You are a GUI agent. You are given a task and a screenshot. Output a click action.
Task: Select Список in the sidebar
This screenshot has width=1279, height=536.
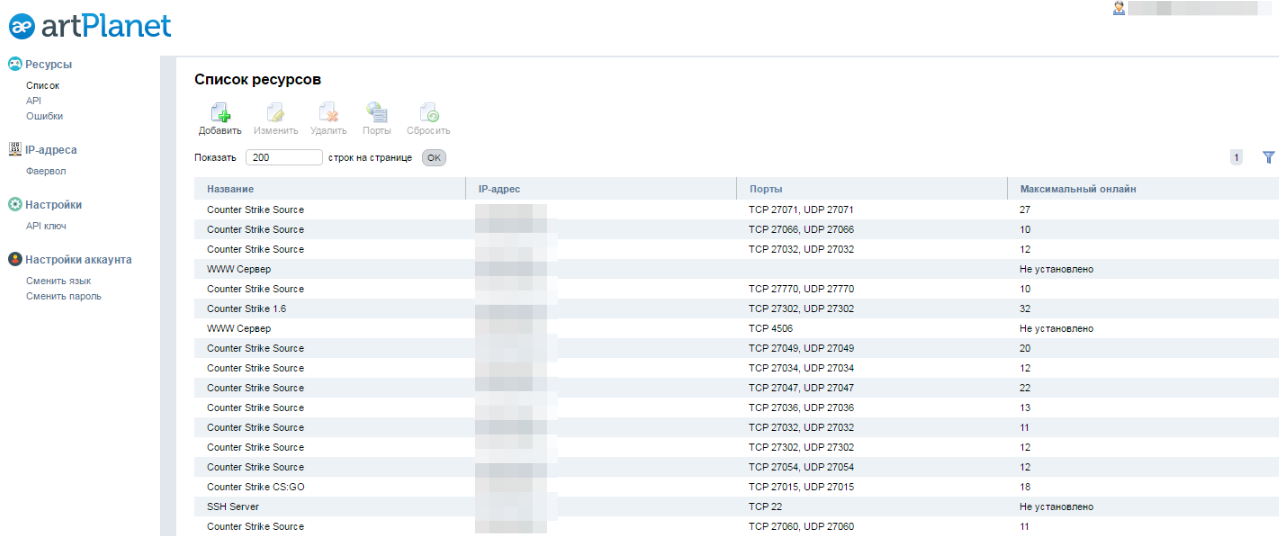click(x=43, y=85)
